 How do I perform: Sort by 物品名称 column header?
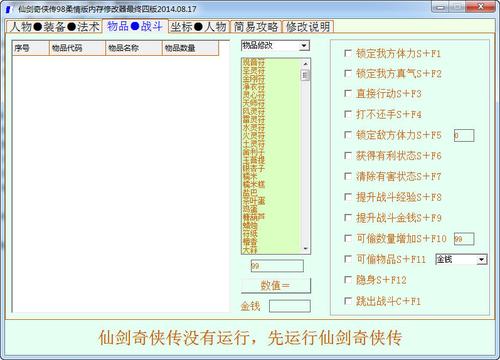(134, 48)
